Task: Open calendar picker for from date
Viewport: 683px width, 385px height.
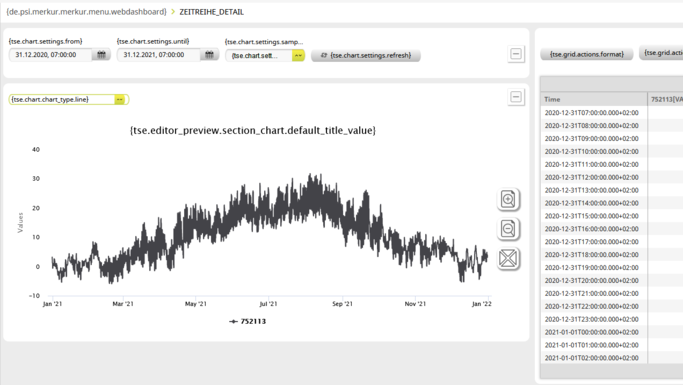Action: (101, 55)
